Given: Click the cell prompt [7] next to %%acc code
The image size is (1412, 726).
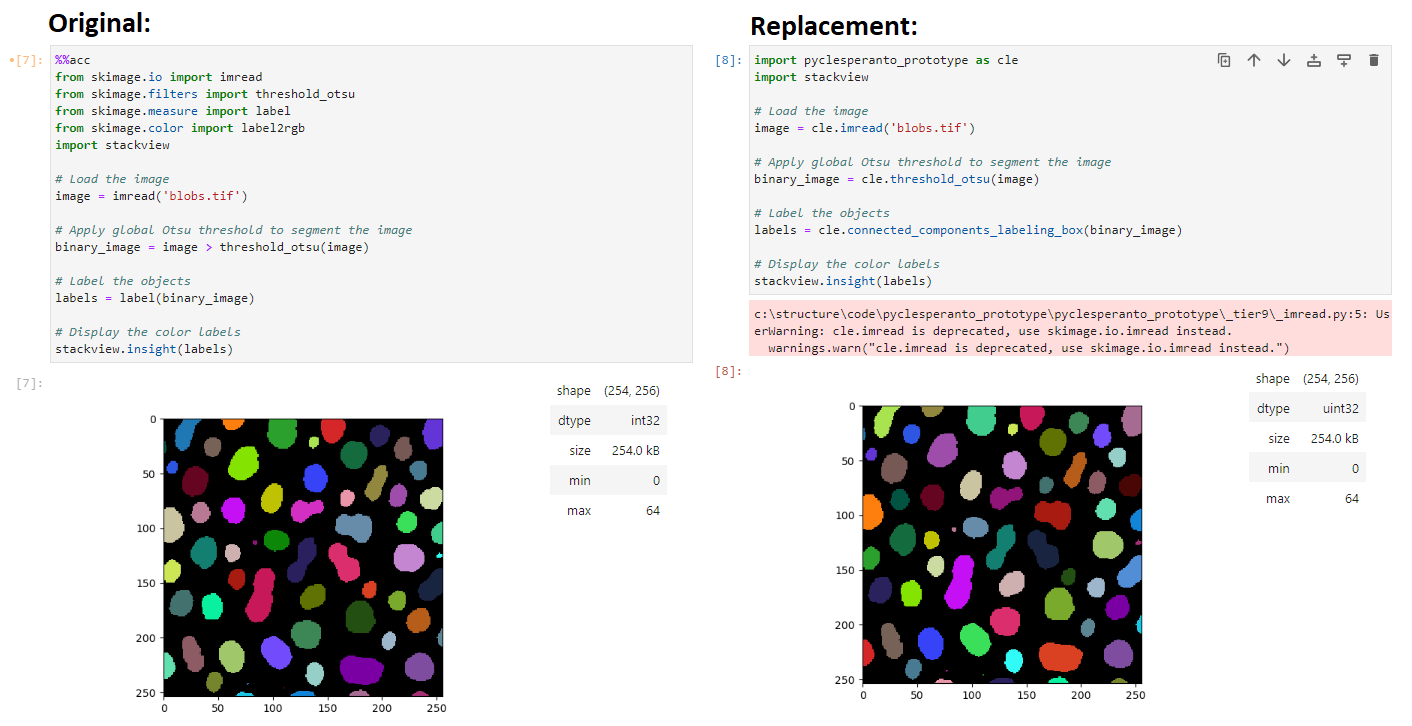Looking at the screenshot, I should [27, 61].
